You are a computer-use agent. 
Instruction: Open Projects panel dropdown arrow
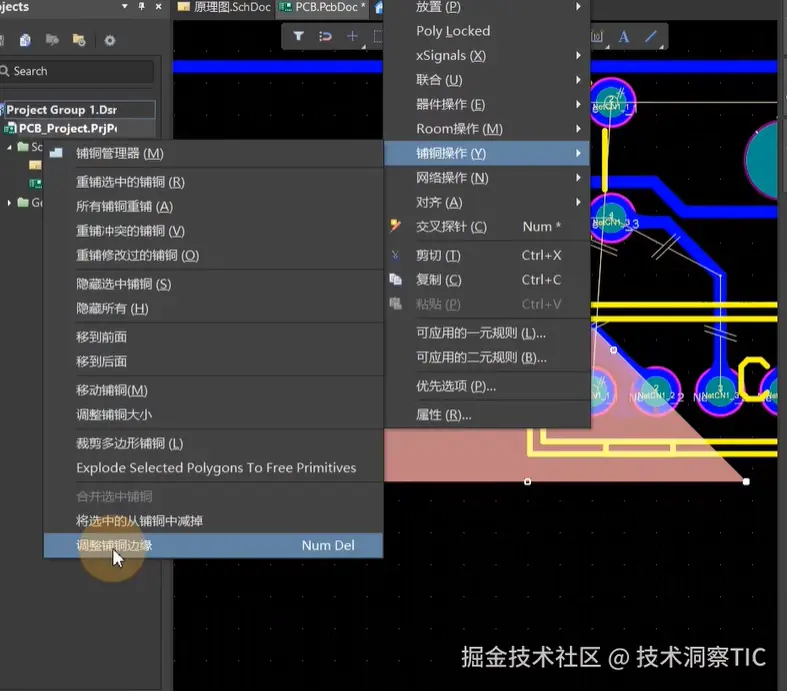[x=124, y=7]
